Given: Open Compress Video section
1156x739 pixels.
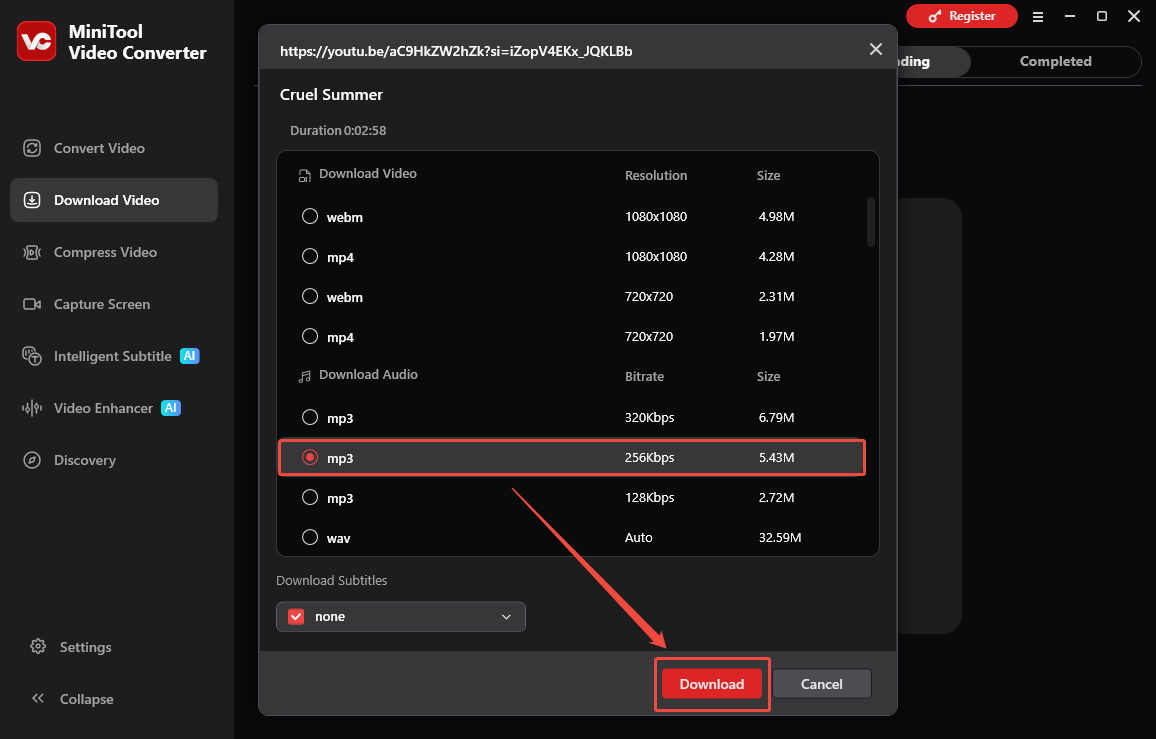Looking at the screenshot, I should [x=114, y=252].
